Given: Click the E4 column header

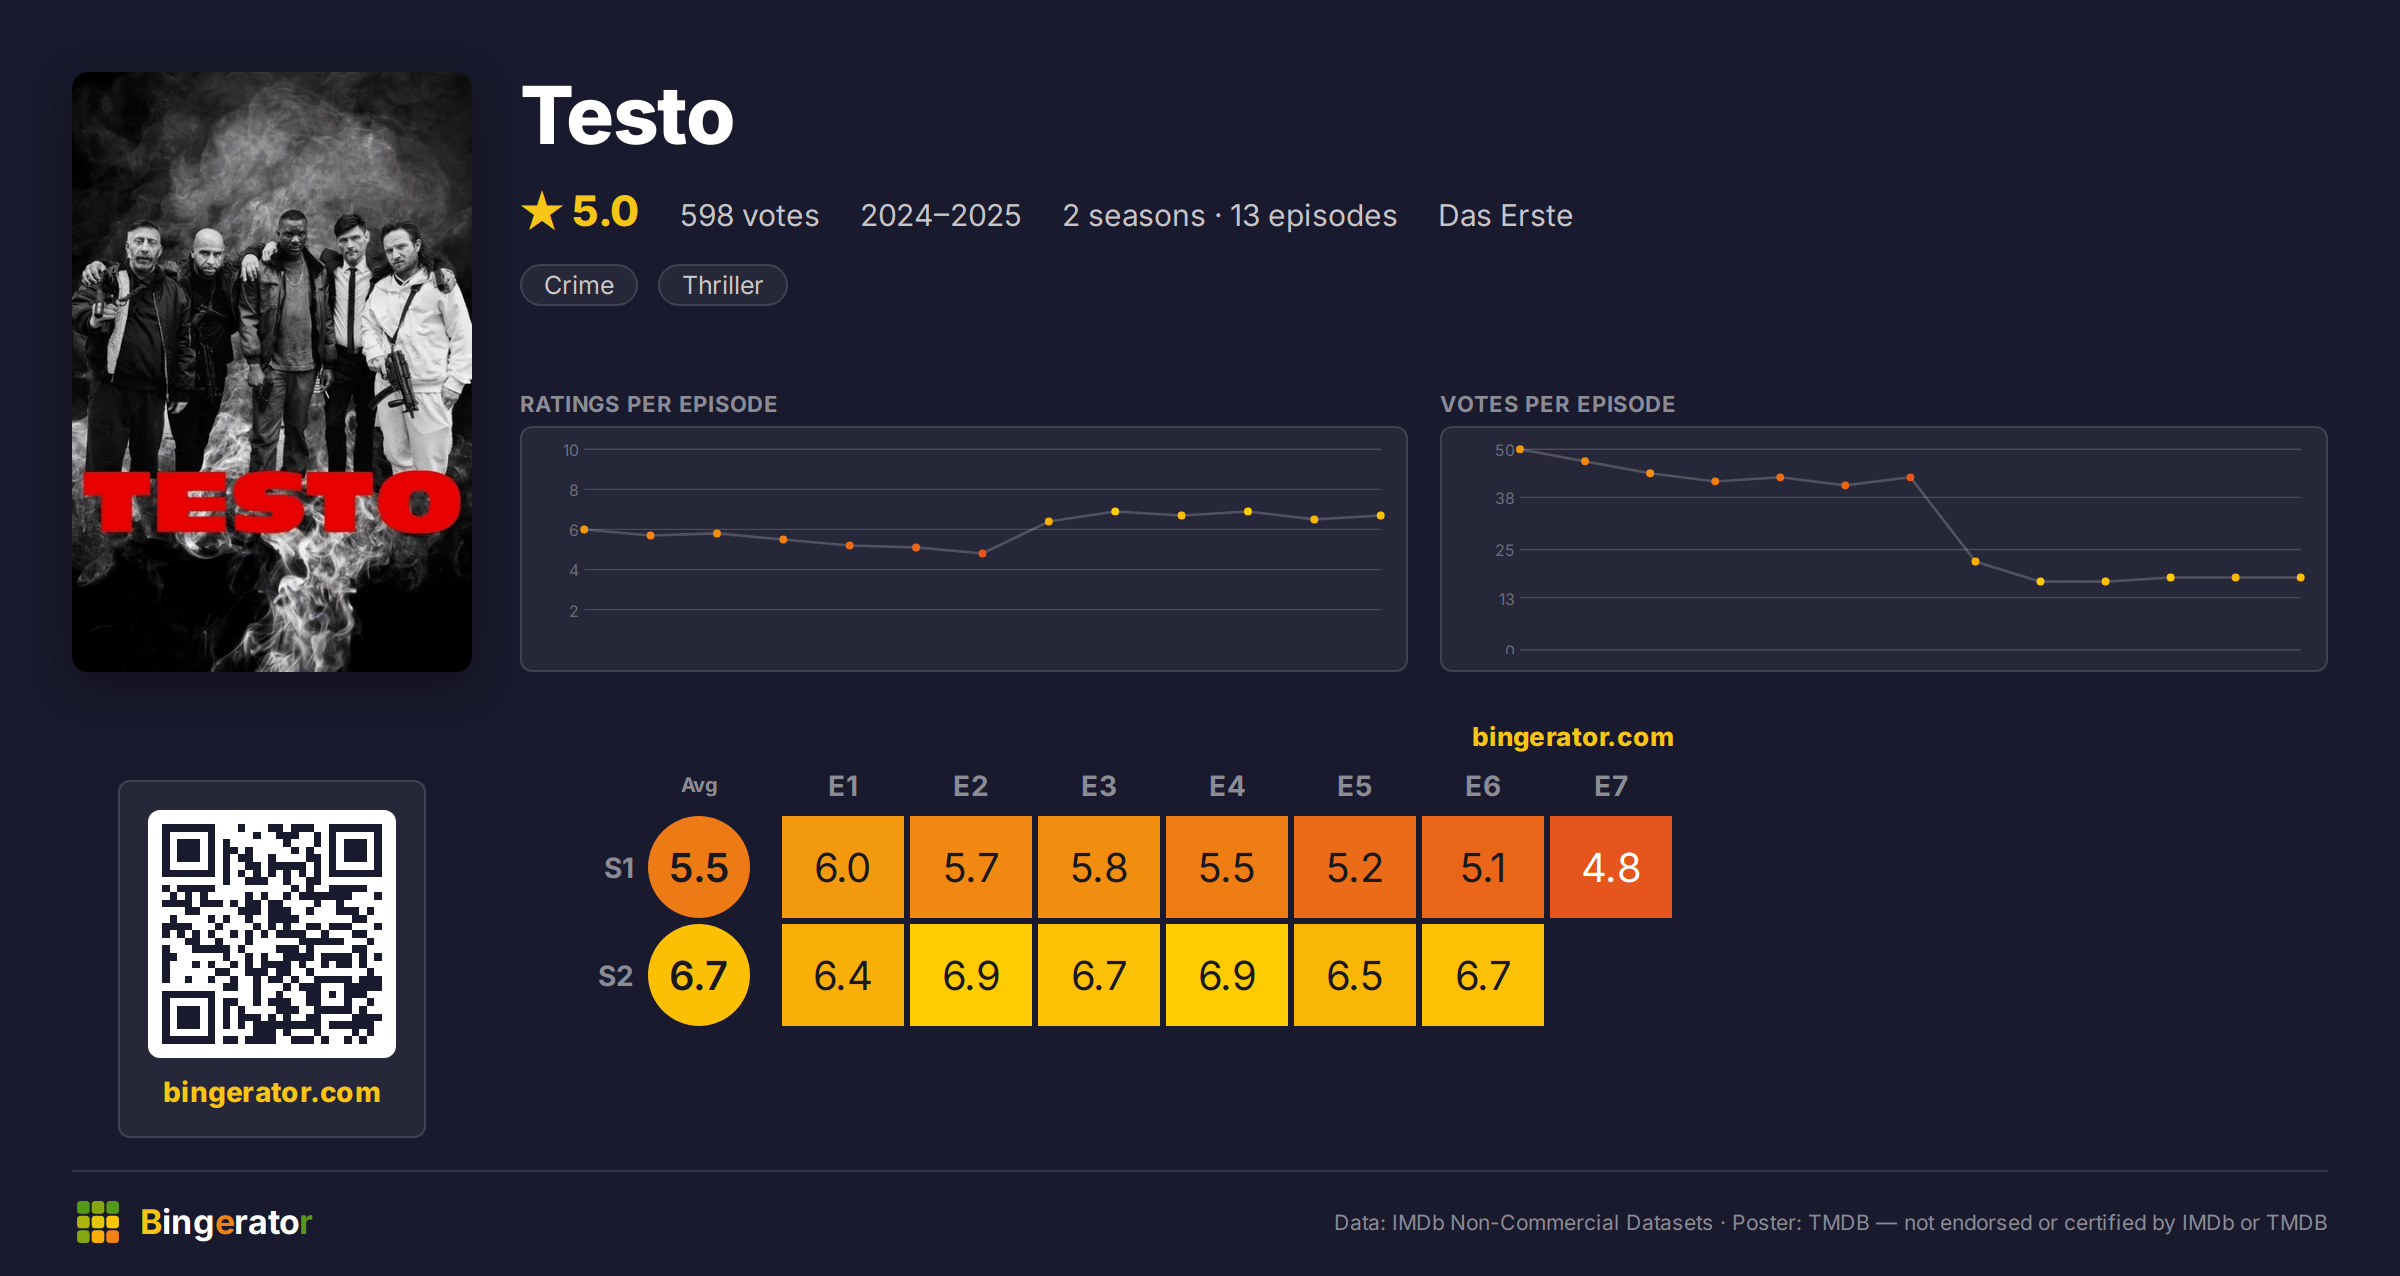Looking at the screenshot, I should (1227, 786).
